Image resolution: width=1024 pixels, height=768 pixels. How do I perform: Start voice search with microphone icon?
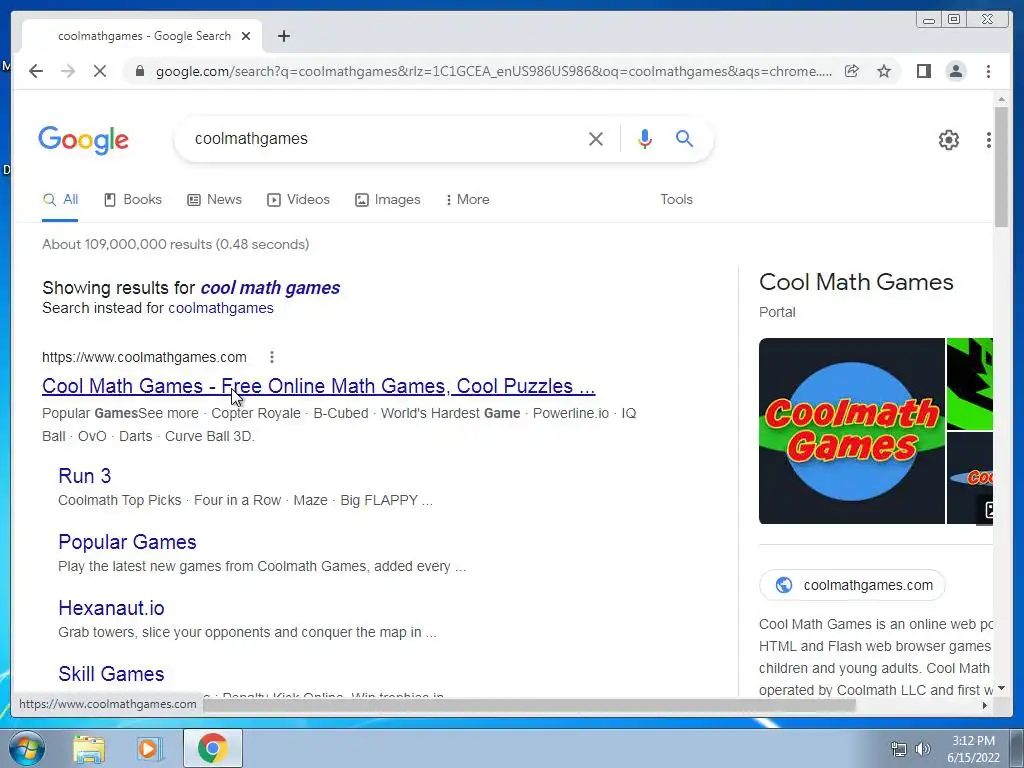tap(645, 139)
